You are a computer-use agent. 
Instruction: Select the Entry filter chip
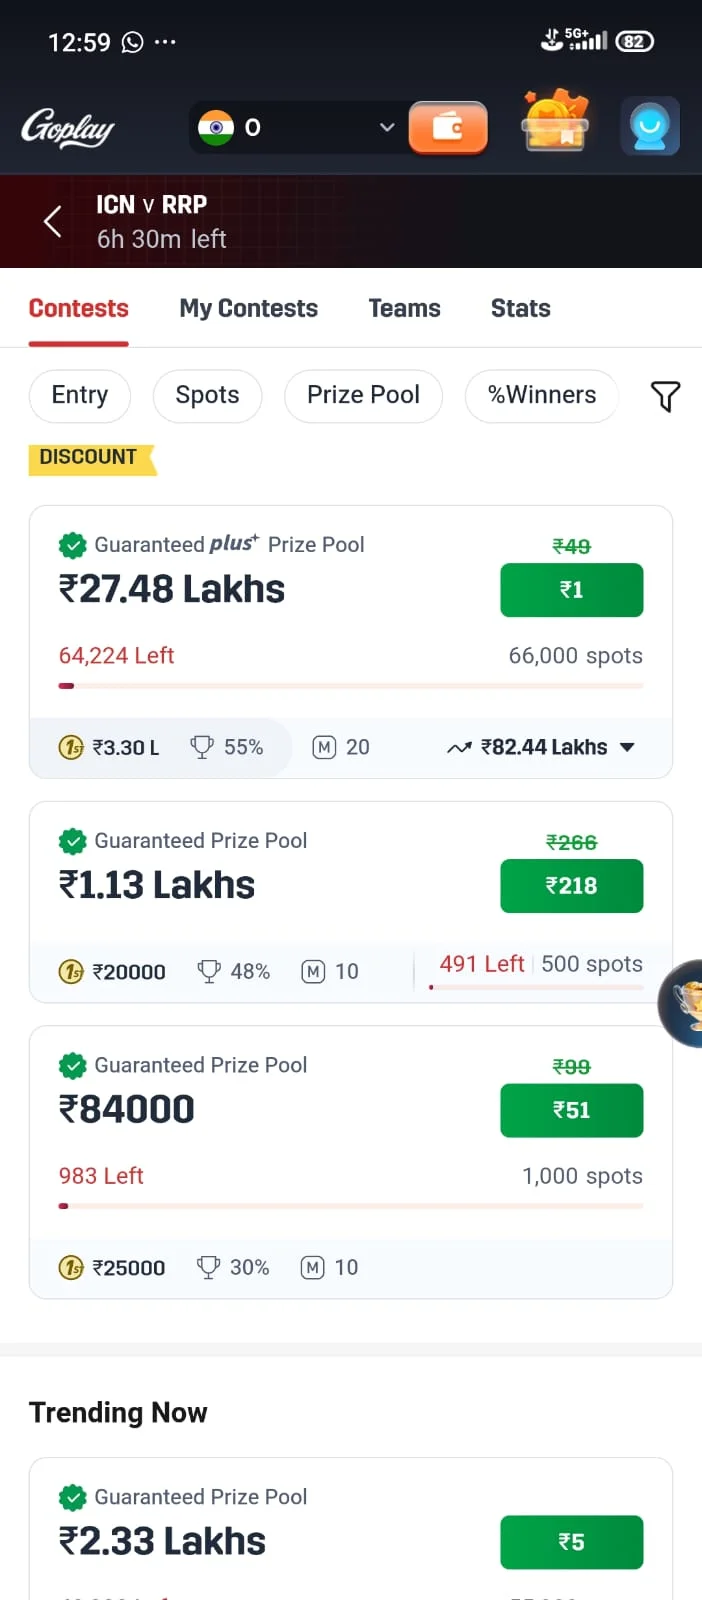pyautogui.click(x=79, y=396)
